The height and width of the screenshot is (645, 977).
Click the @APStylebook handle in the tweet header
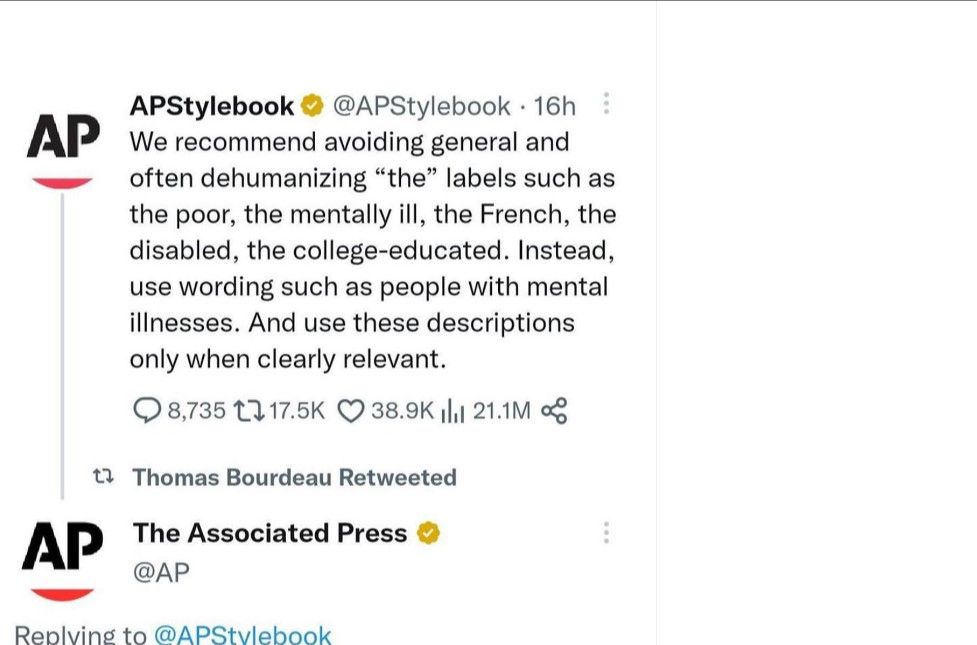click(421, 105)
